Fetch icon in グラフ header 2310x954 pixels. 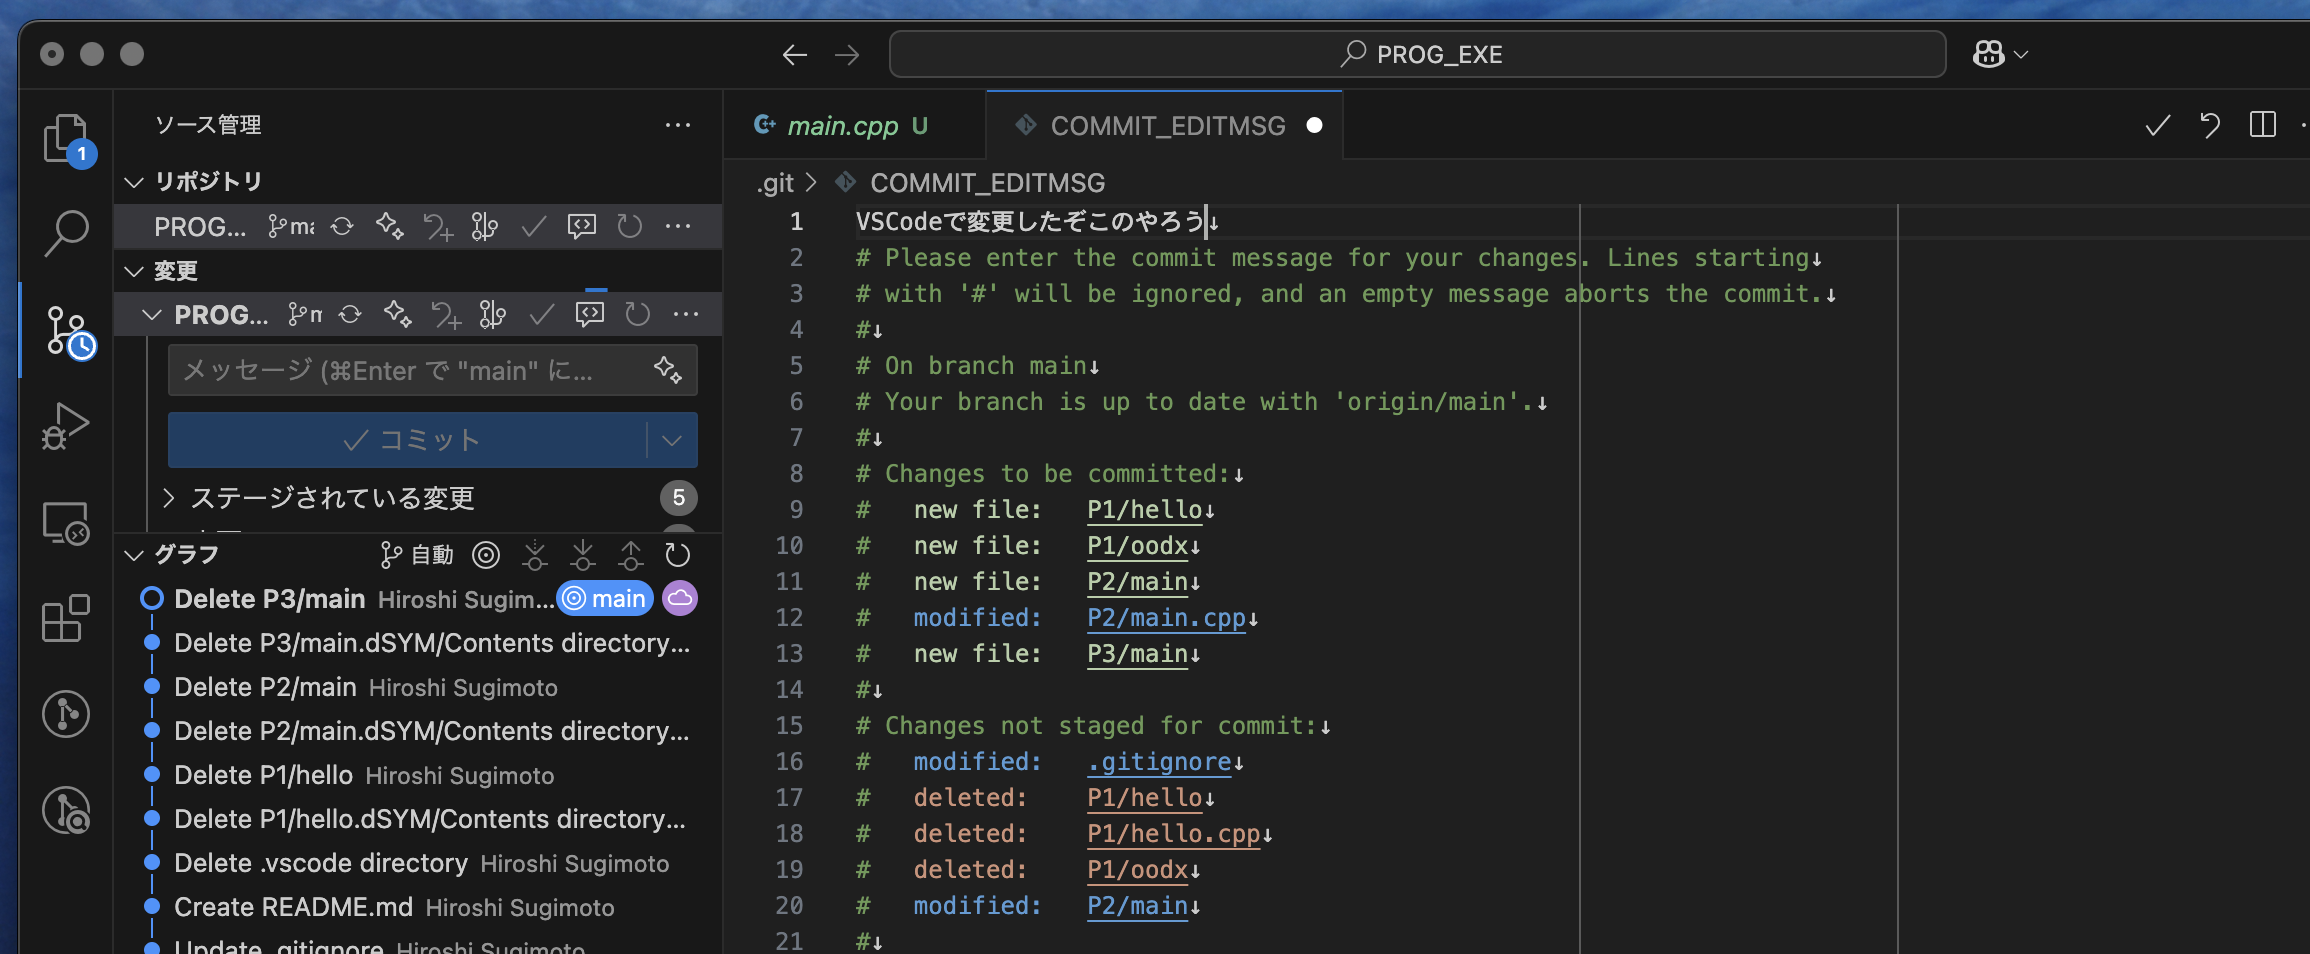pos(535,555)
